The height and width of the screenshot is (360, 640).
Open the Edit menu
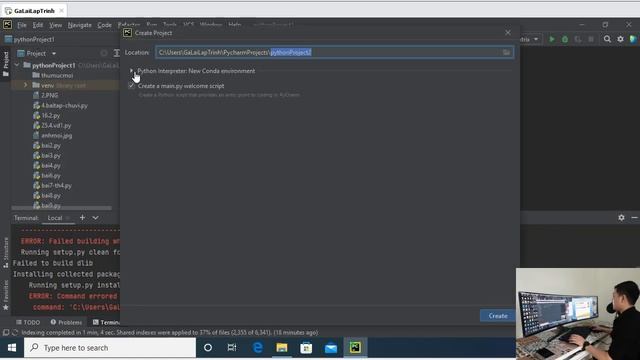click(x=38, y=25)
